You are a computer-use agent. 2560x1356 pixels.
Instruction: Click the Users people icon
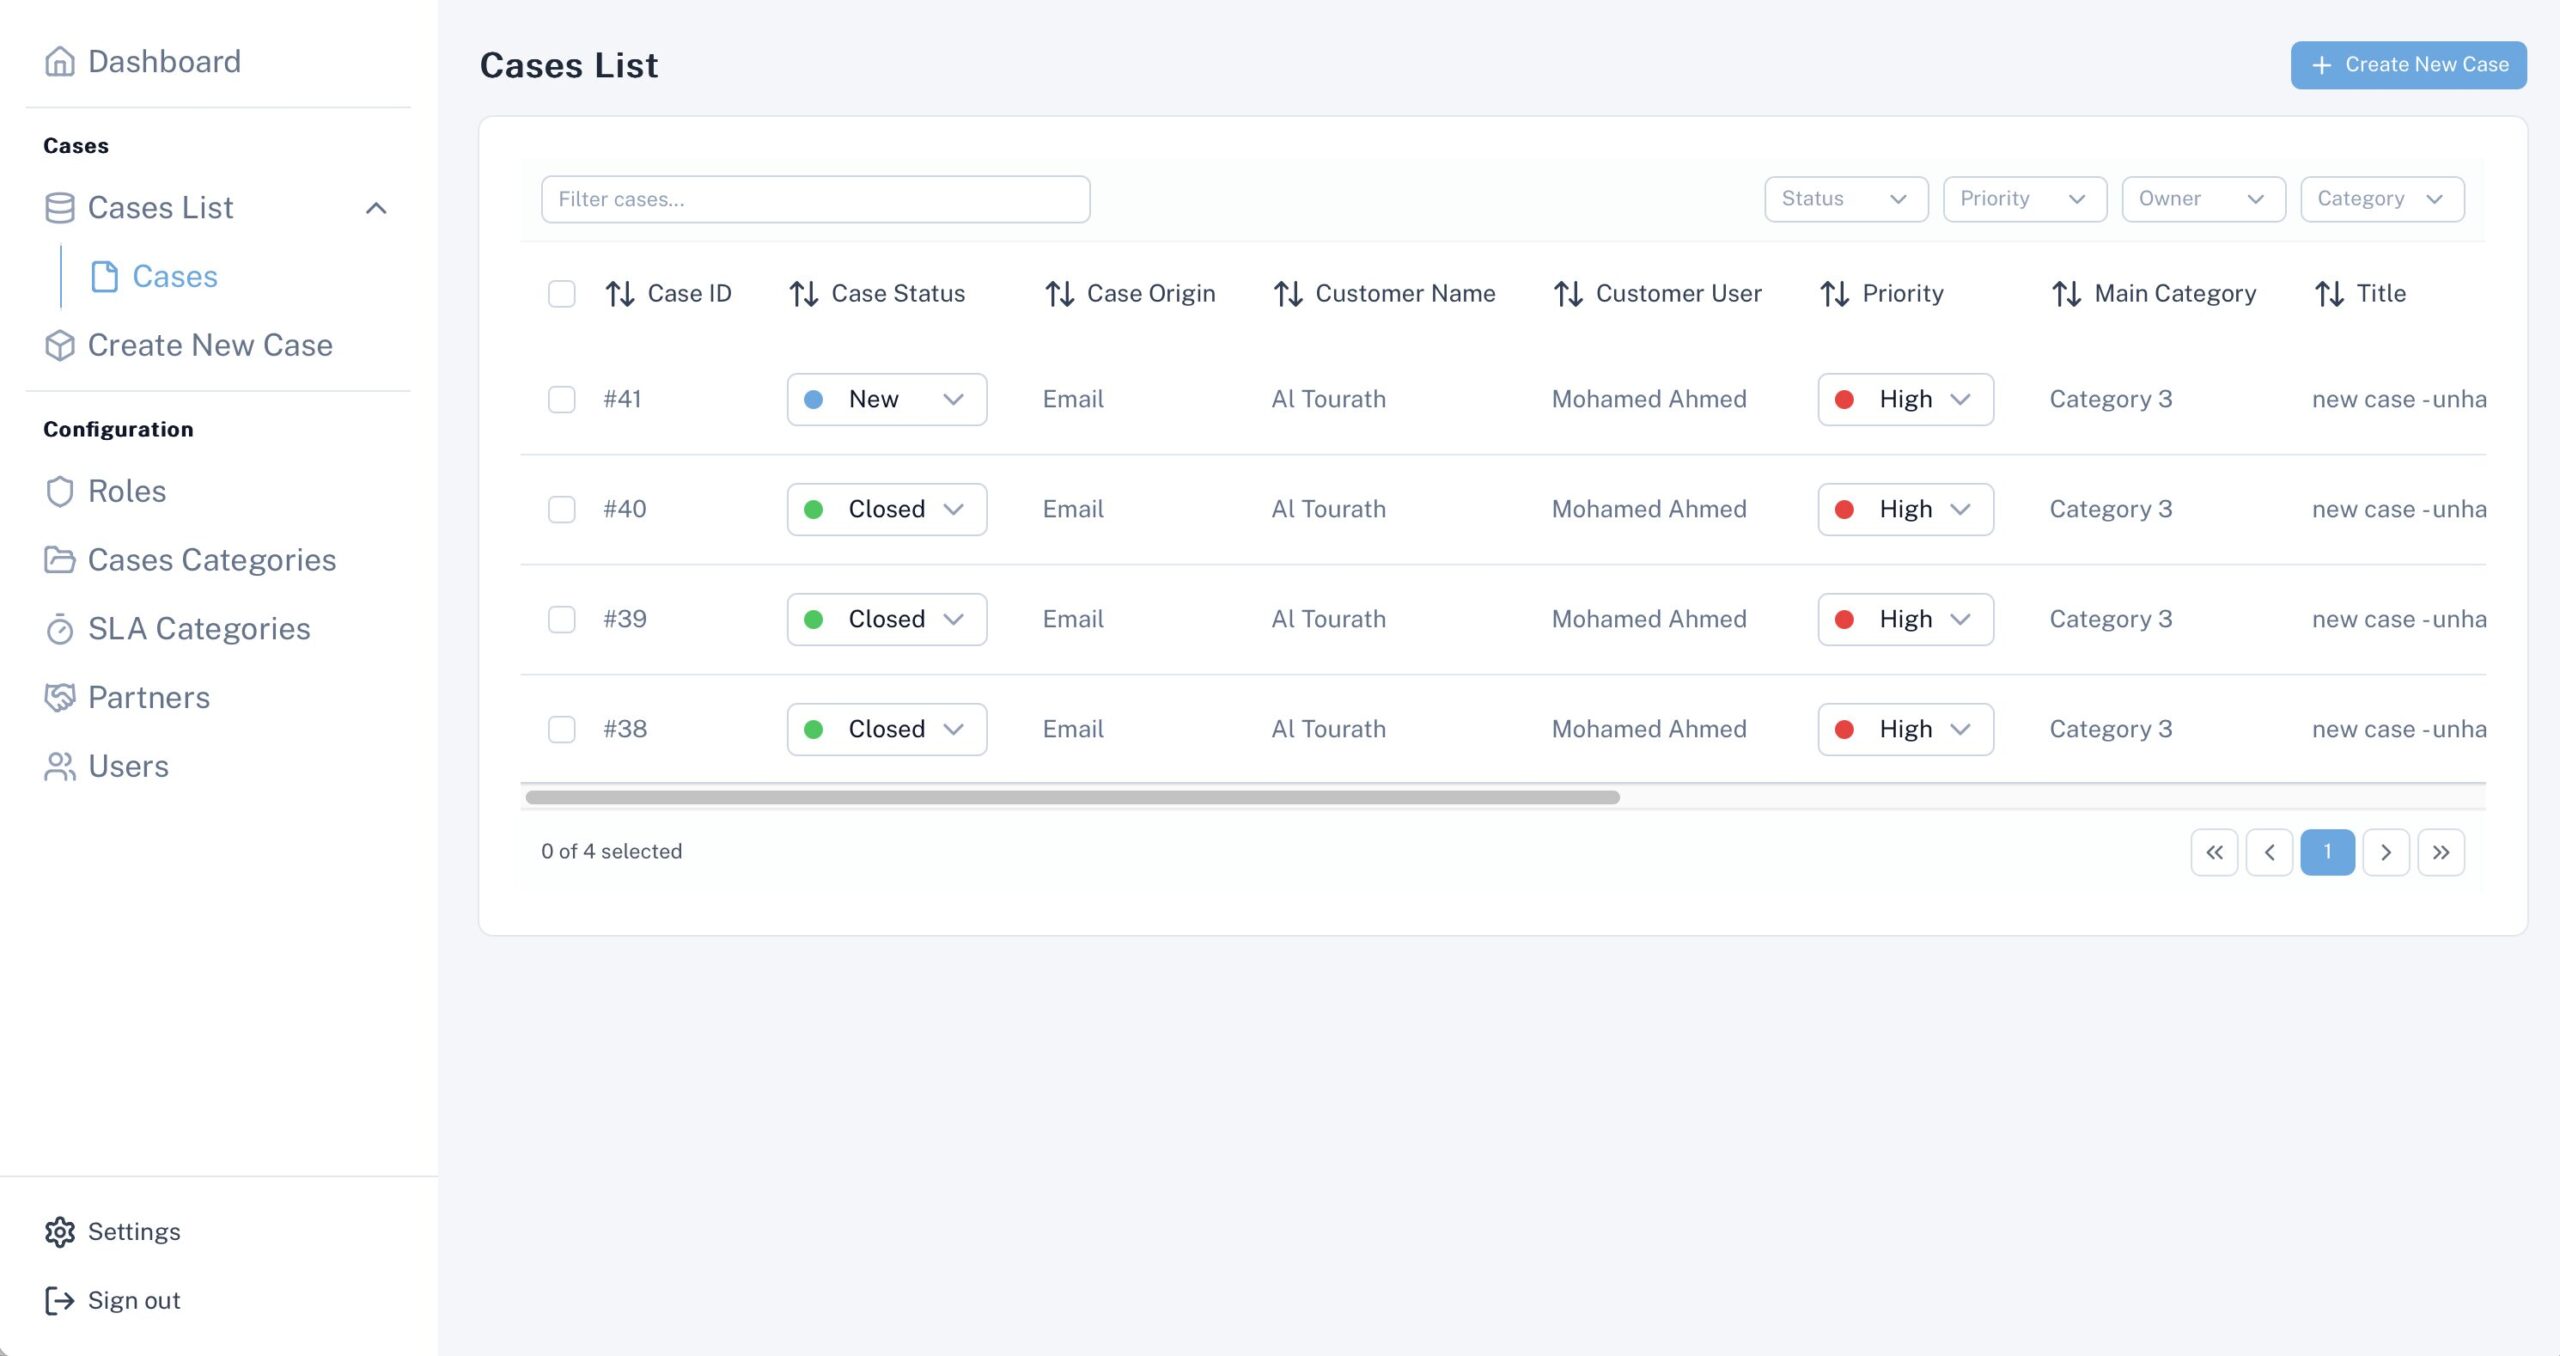(x=60, y=766)
